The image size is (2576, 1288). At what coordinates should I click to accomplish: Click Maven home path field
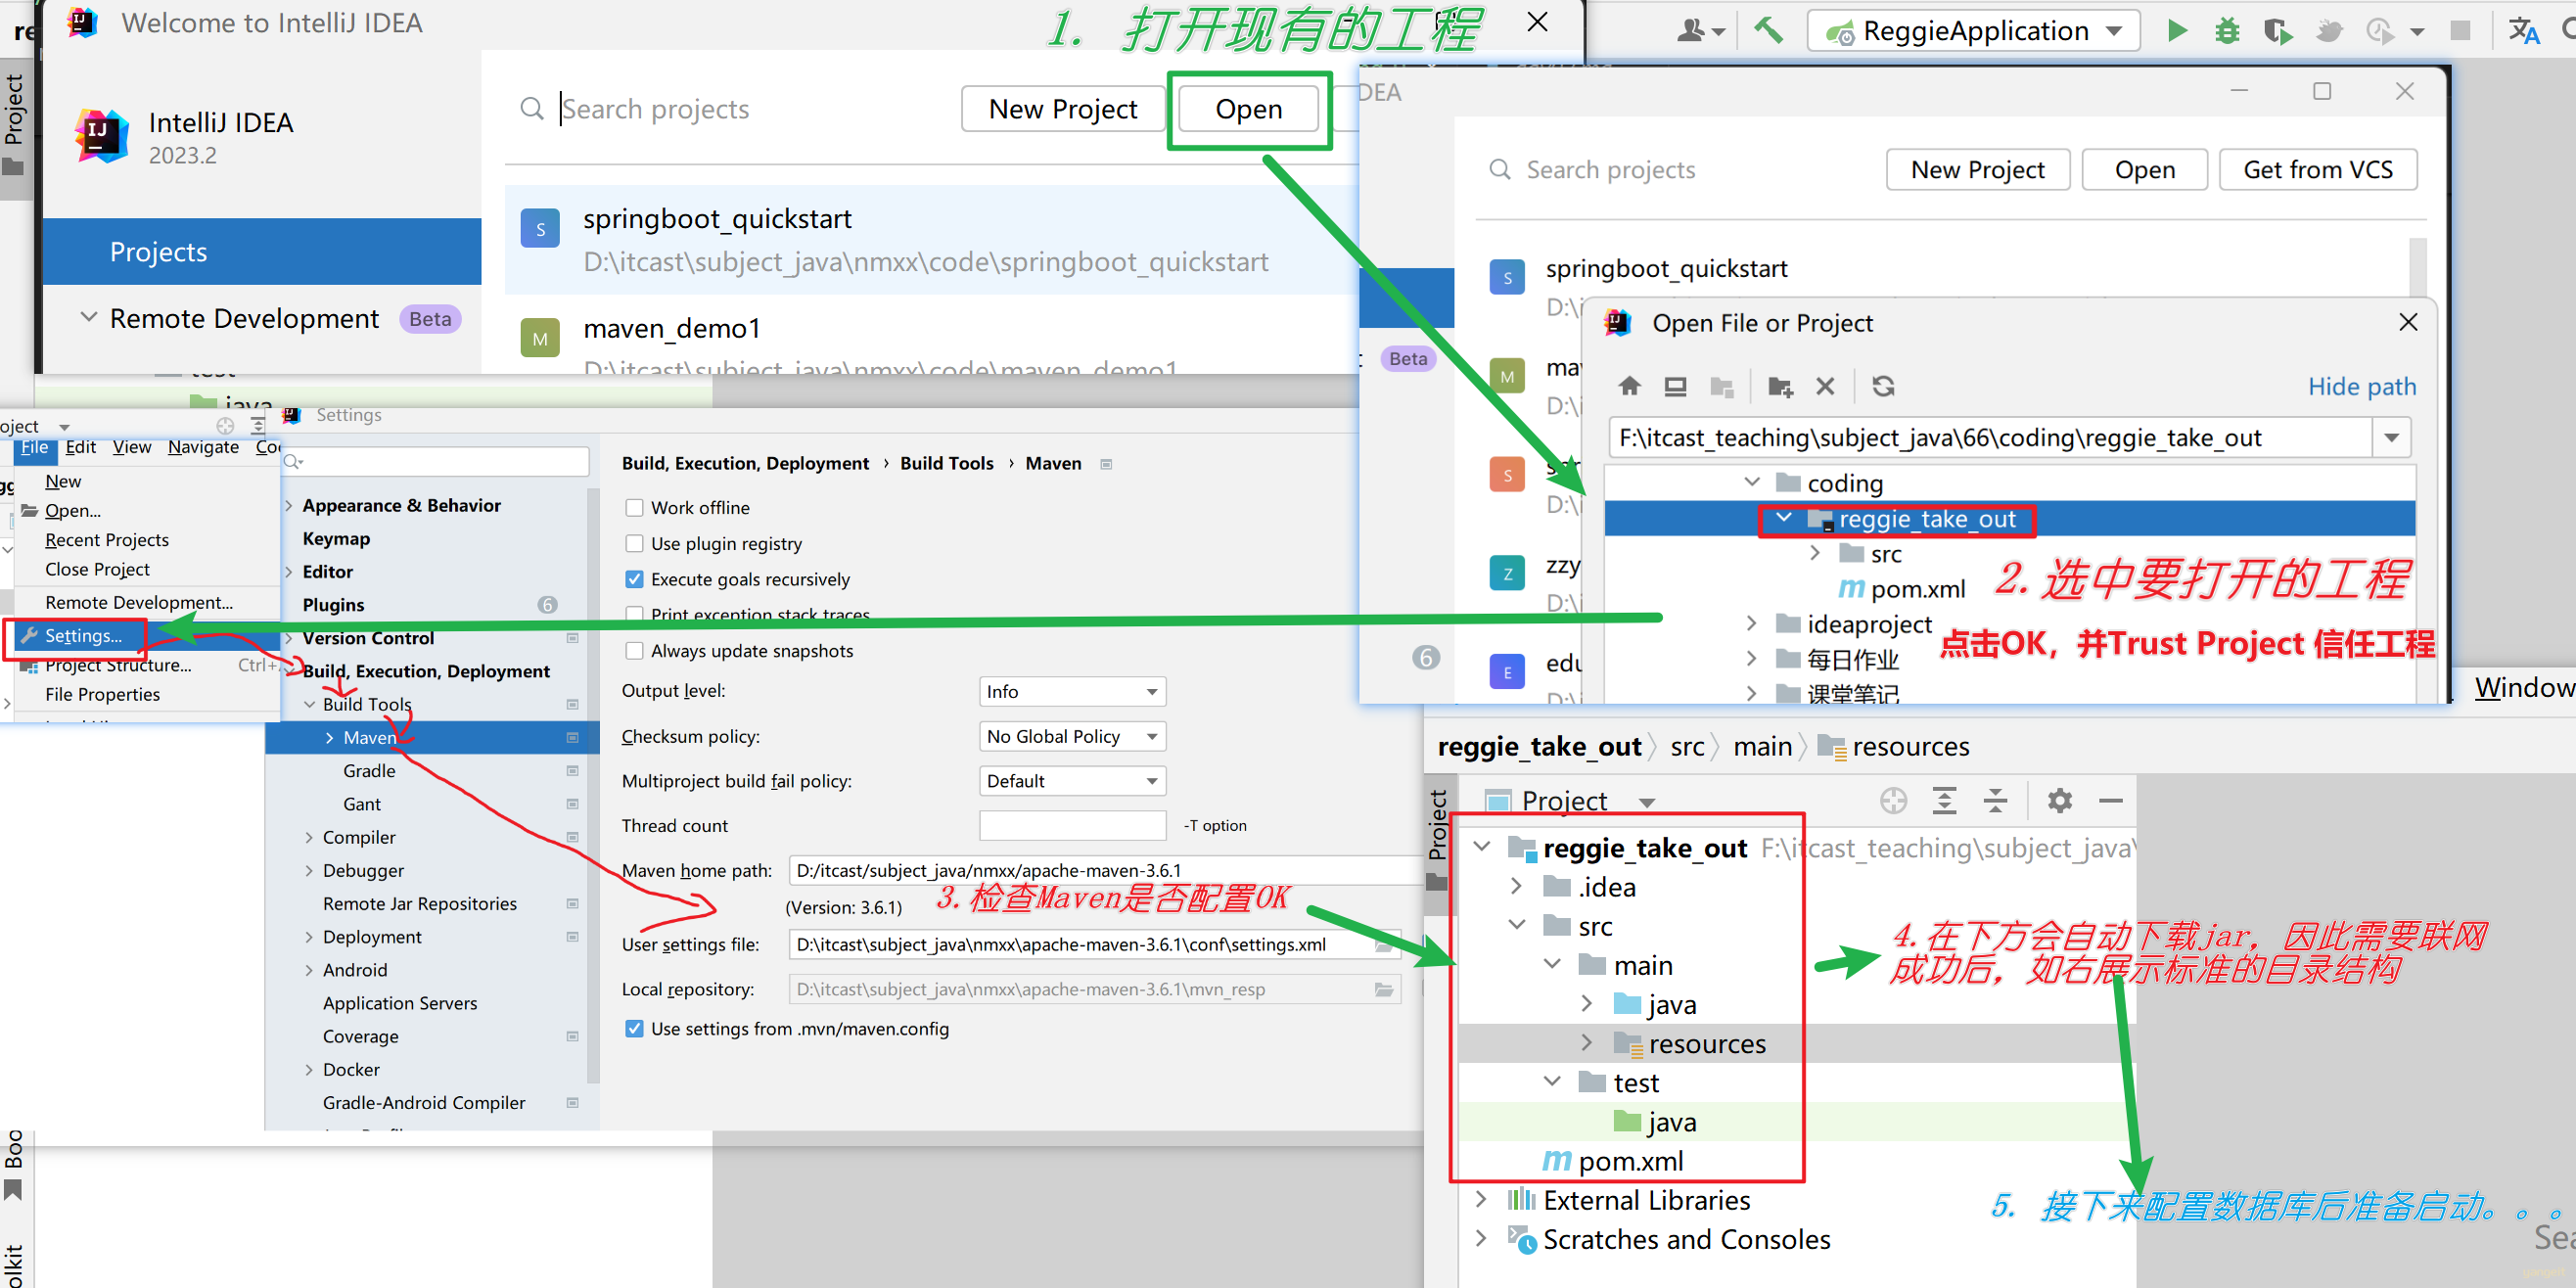pos(1105,871)
